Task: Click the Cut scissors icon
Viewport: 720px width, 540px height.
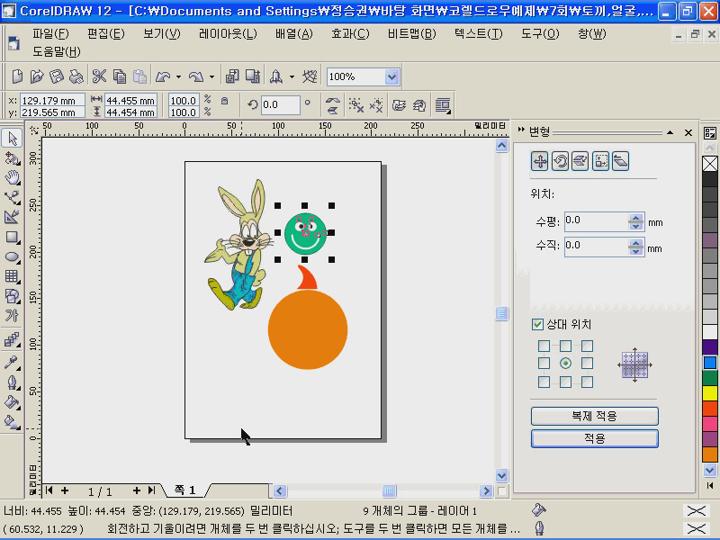Action: point(99,76)
